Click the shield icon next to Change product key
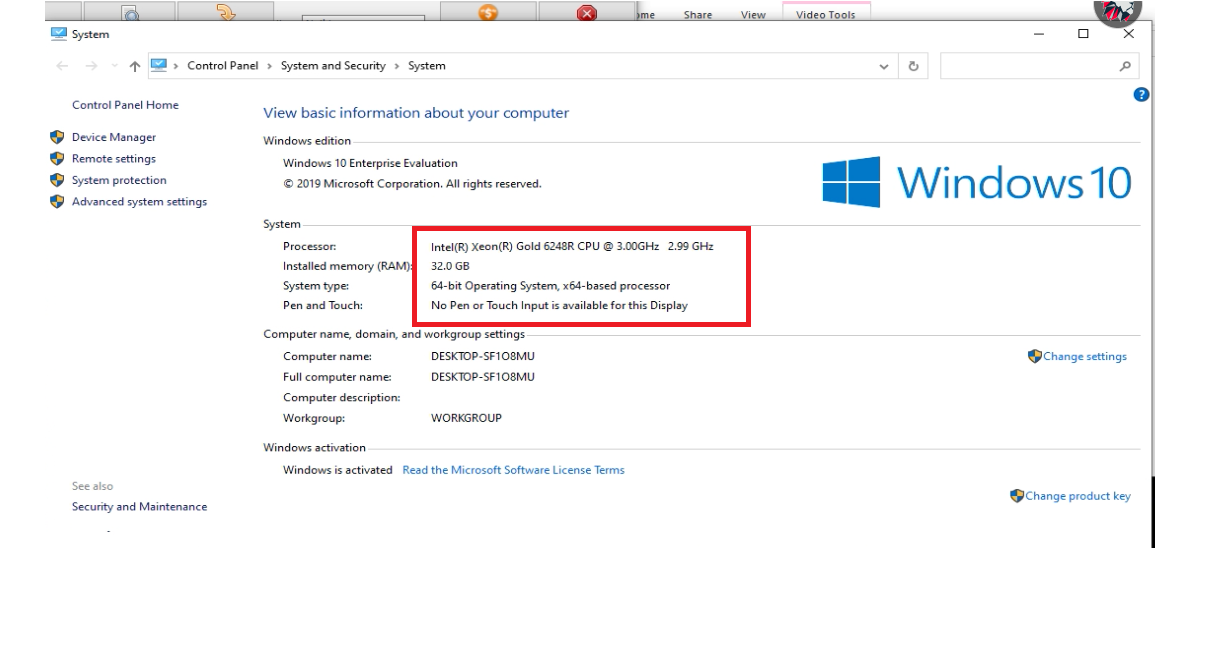The image size is (1211, 662). [x=1017, y=496]
